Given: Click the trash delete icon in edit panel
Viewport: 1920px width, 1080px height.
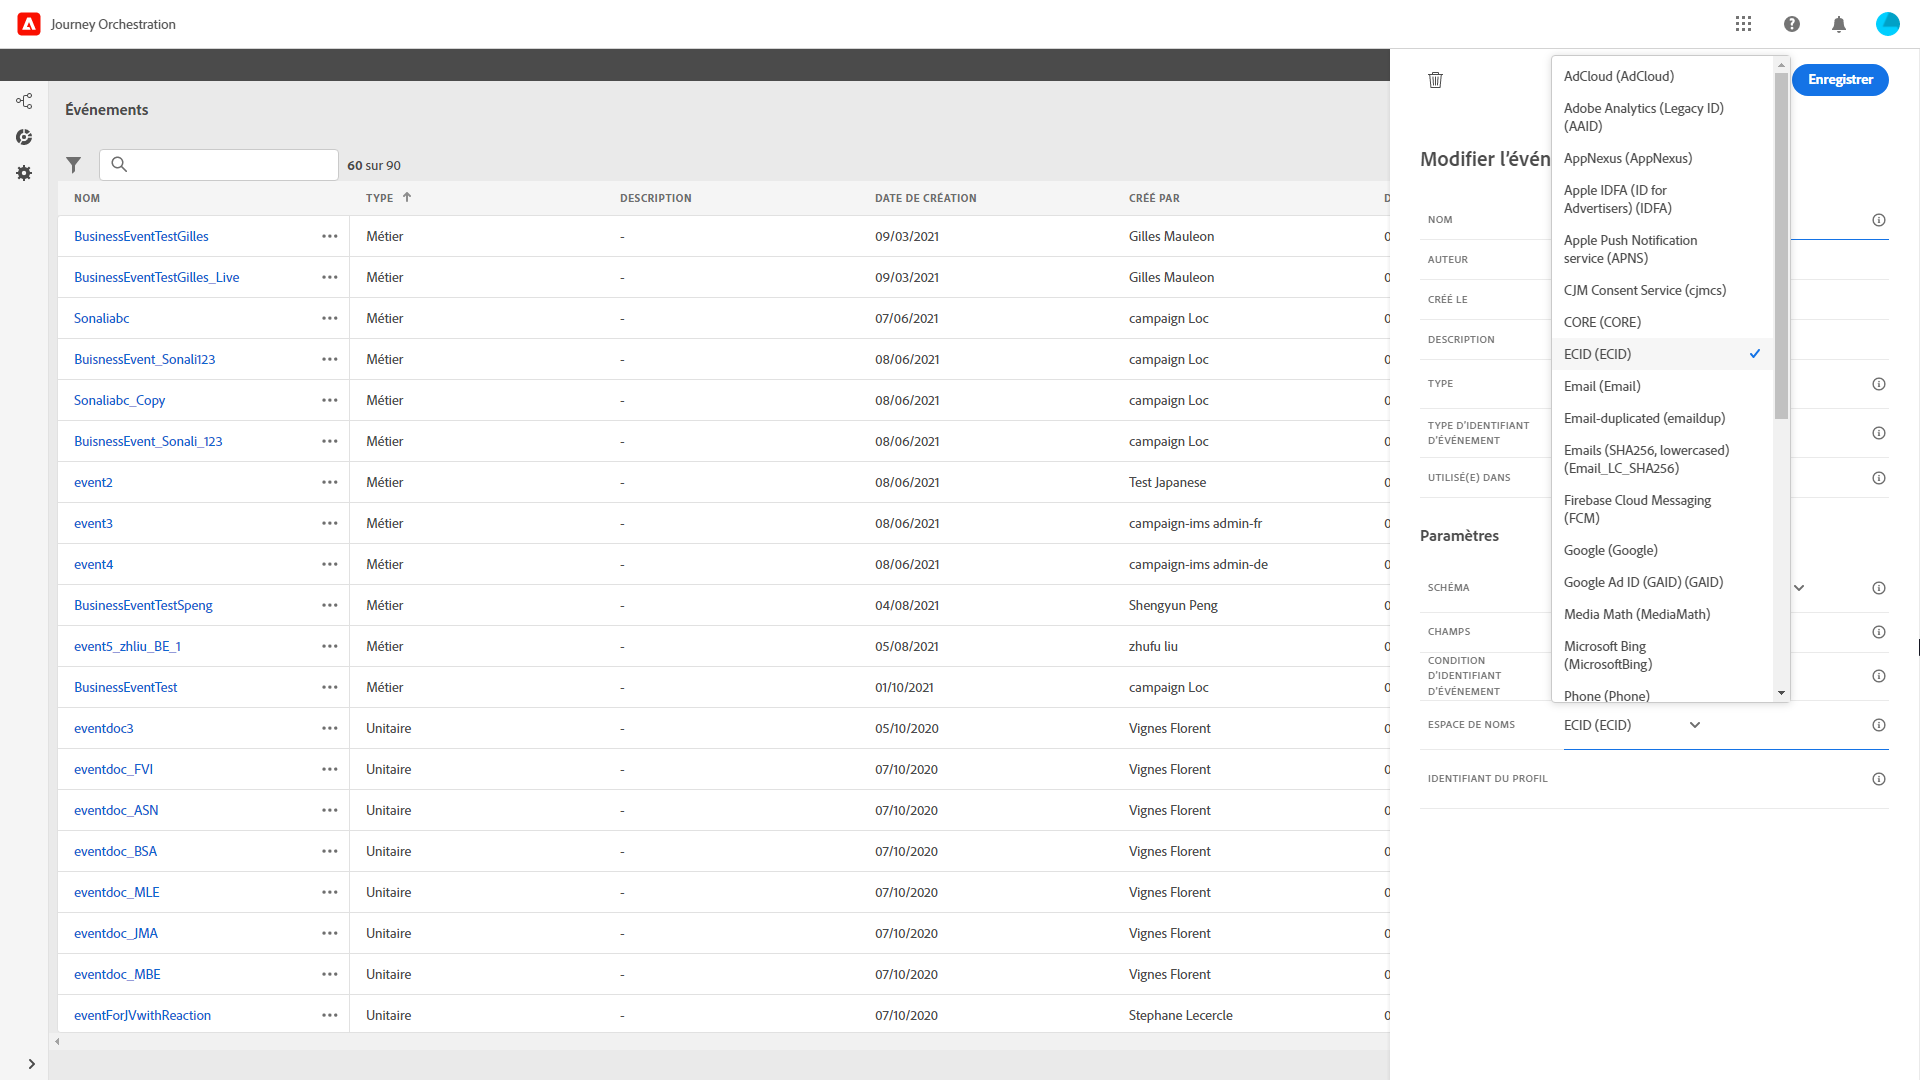Looking at the screenshot, I should tap(1435, 80).
